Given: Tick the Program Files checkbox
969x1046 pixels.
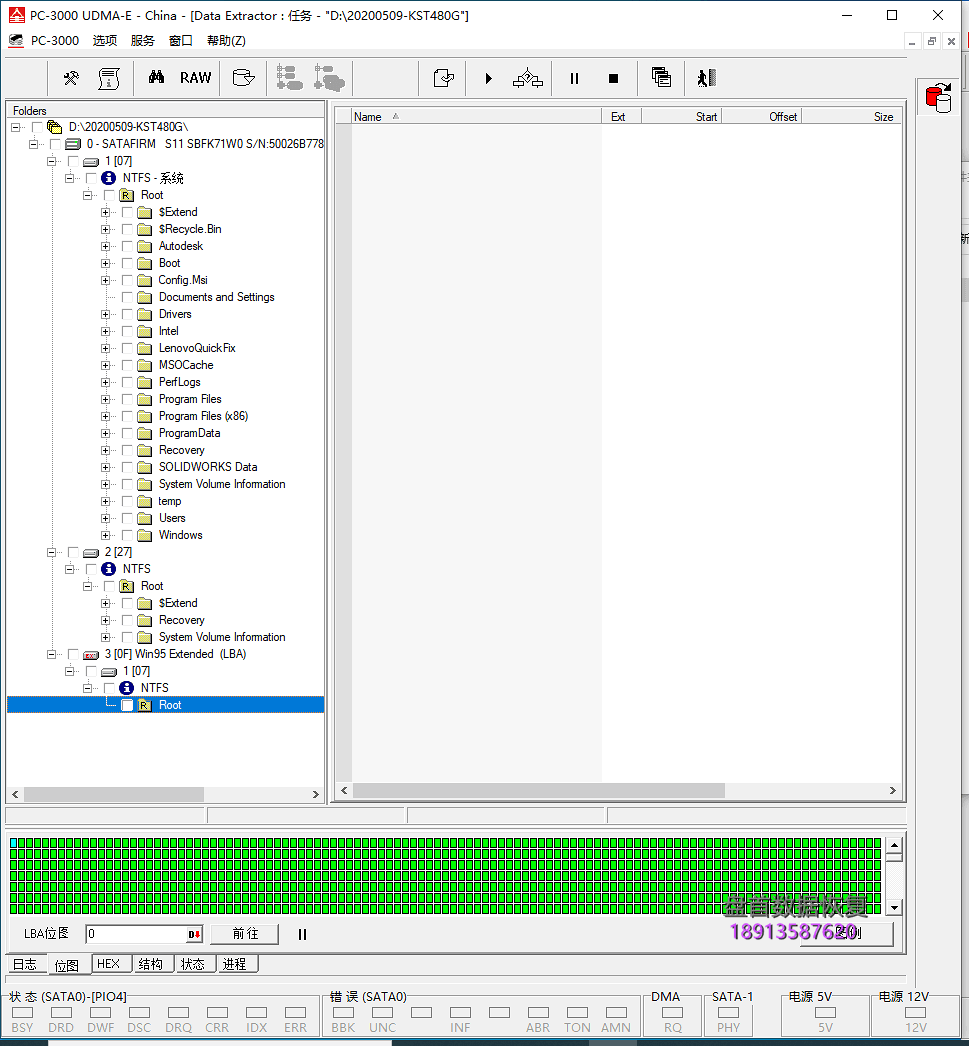Looking at the screenshot, I should (127, 399).
